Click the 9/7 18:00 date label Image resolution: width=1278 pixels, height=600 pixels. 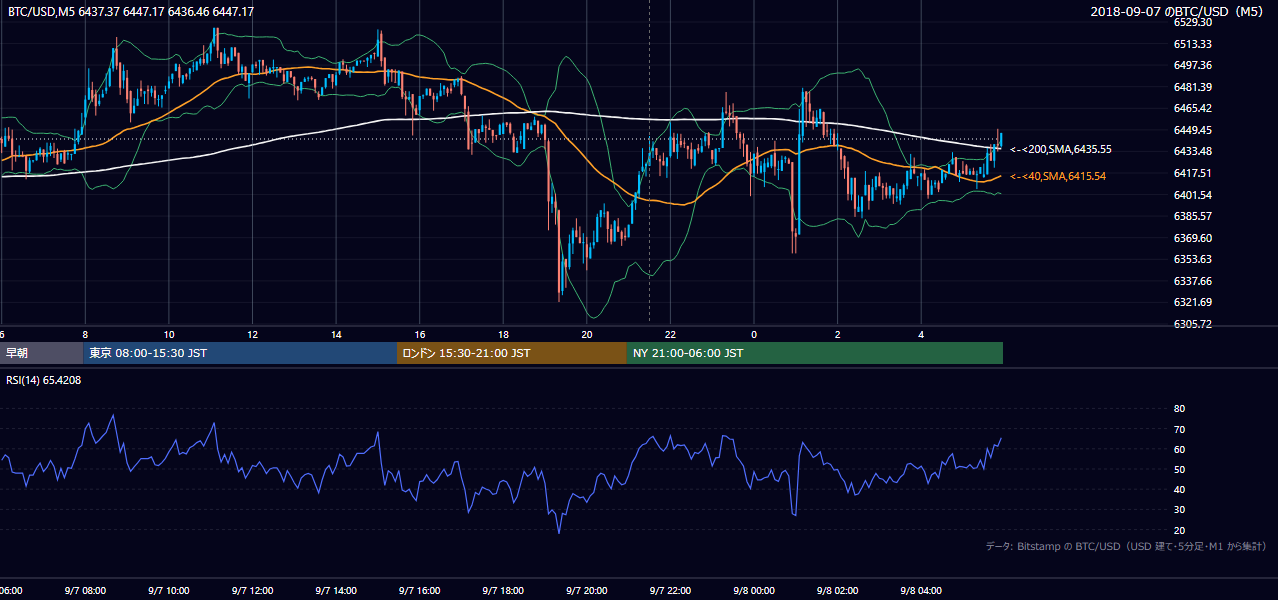click(503, 591)
